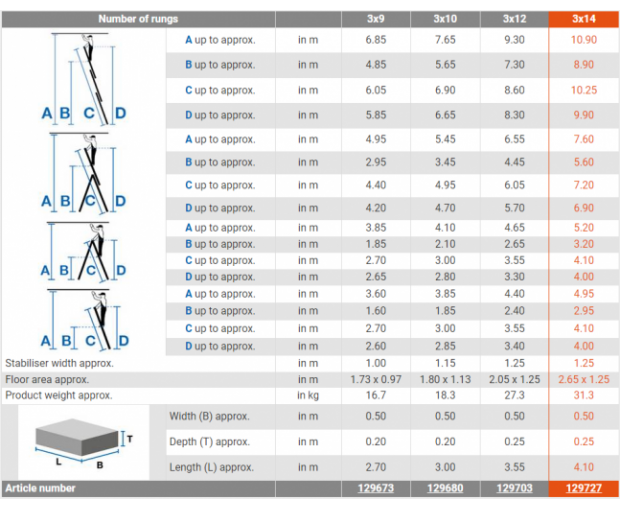
Task: Click stabiliser width value 1.00
Action: (376, 363)
